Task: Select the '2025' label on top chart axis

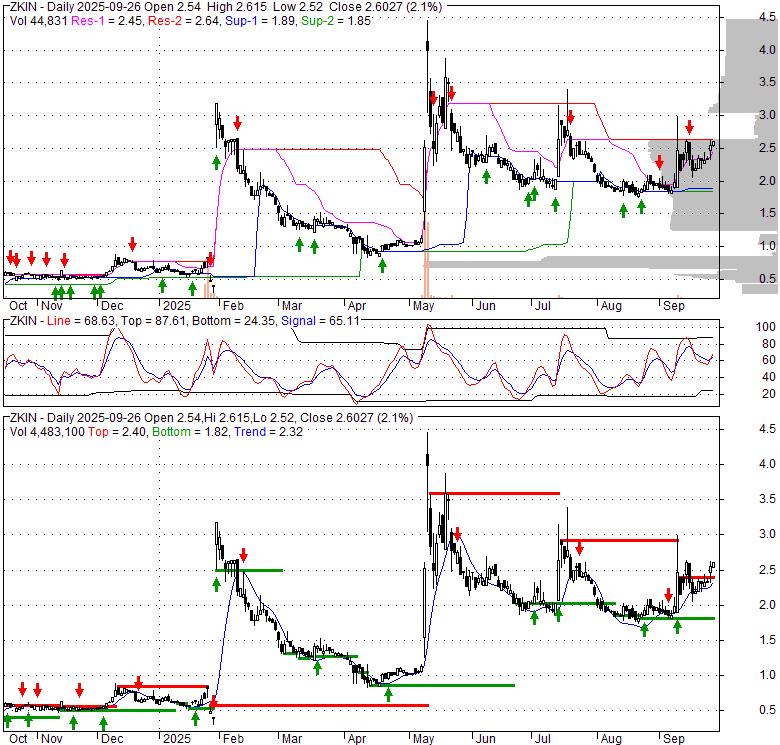Action: pyautogui.click(x=177, y=306)
